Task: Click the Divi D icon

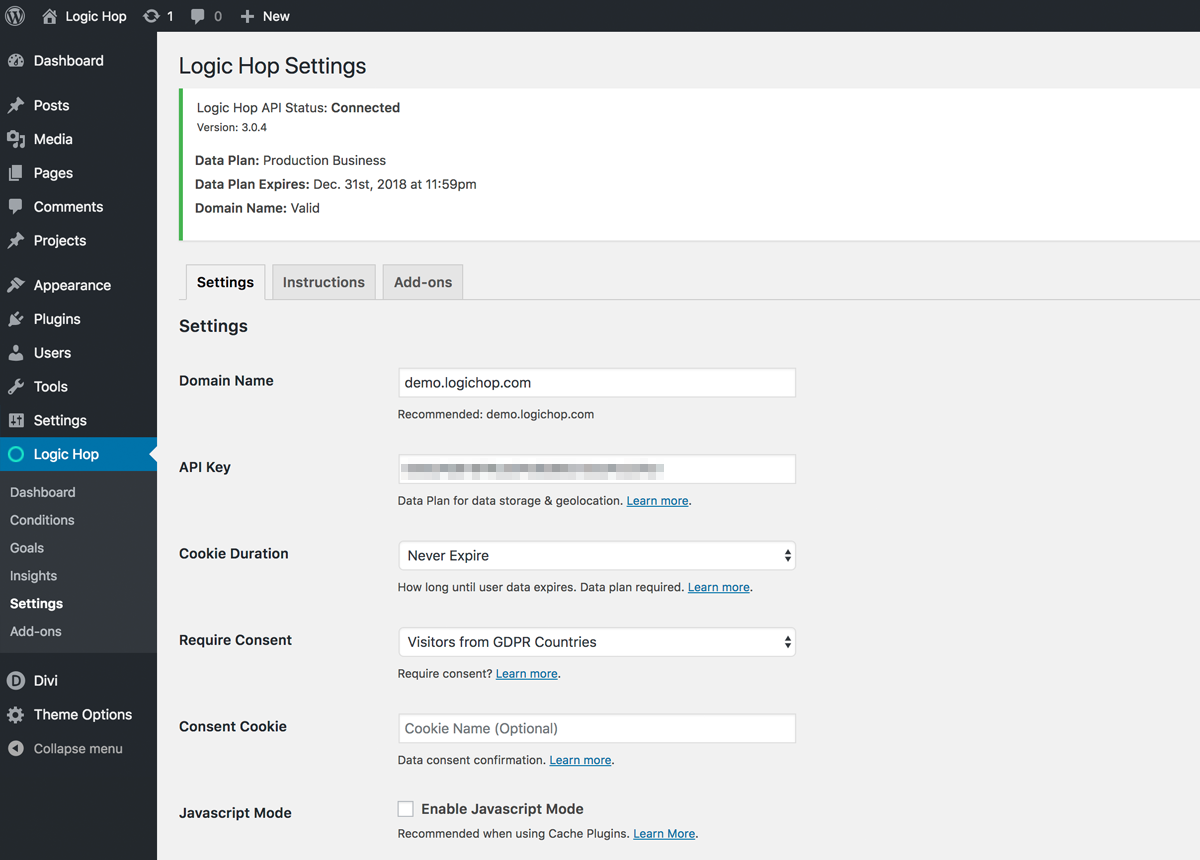Action: coord(16,681)
